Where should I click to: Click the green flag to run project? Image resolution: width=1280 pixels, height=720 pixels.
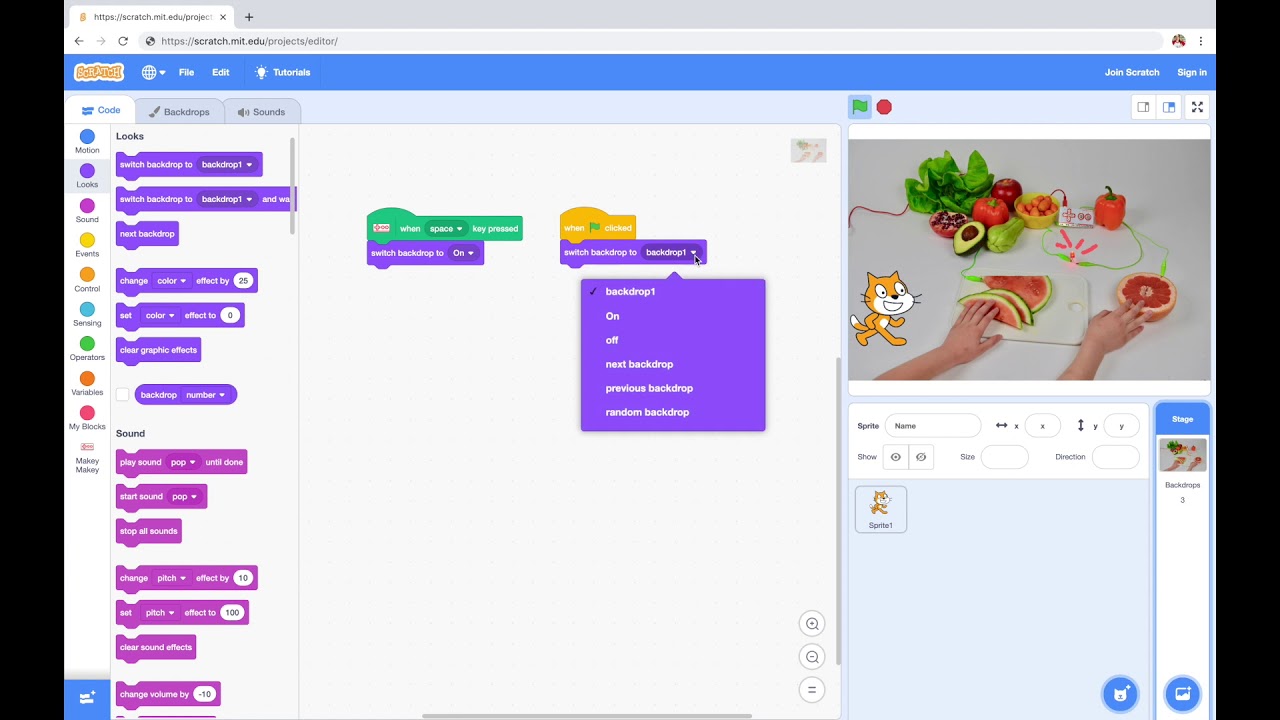[x=860, y=107]
